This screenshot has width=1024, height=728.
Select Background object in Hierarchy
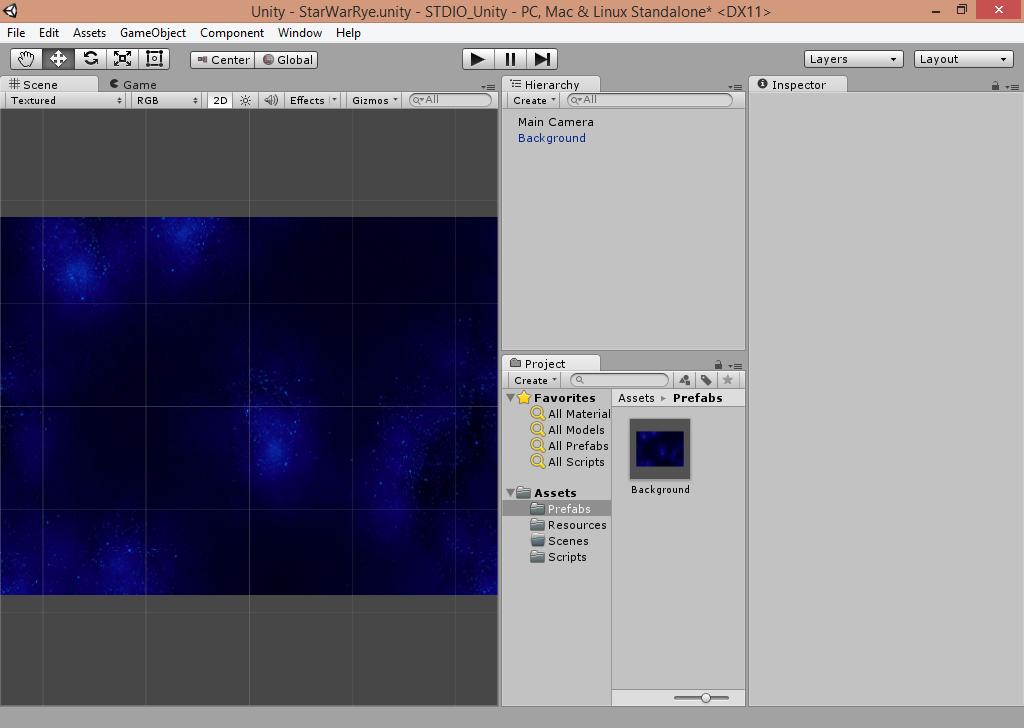click(x=552, y=138)
